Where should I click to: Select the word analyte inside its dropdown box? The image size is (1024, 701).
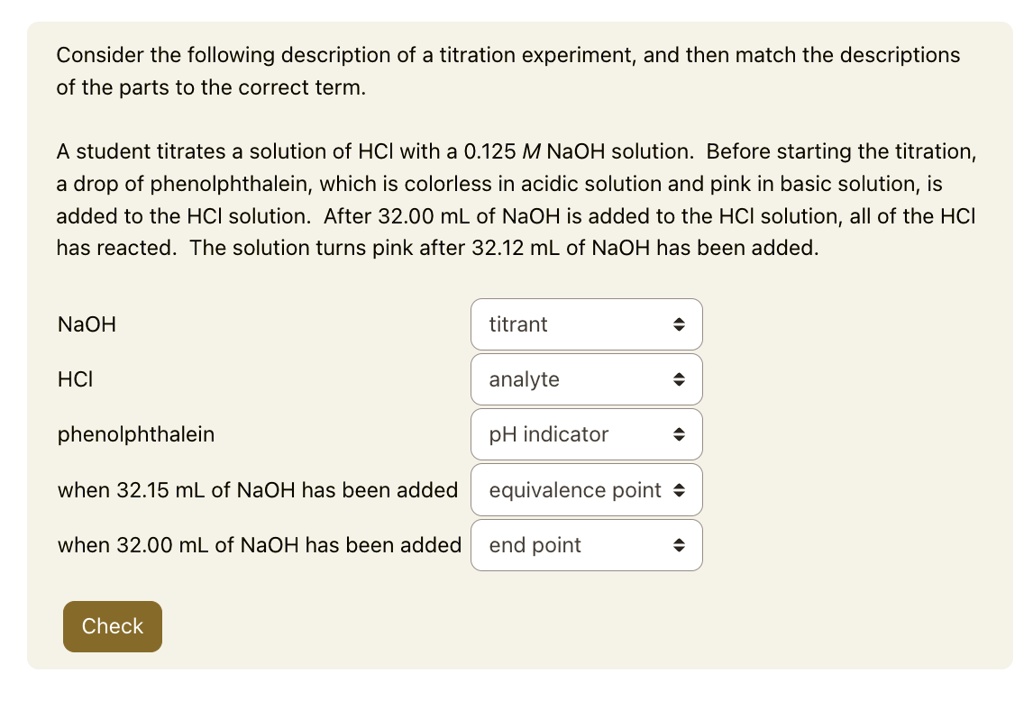pos(524,379)
